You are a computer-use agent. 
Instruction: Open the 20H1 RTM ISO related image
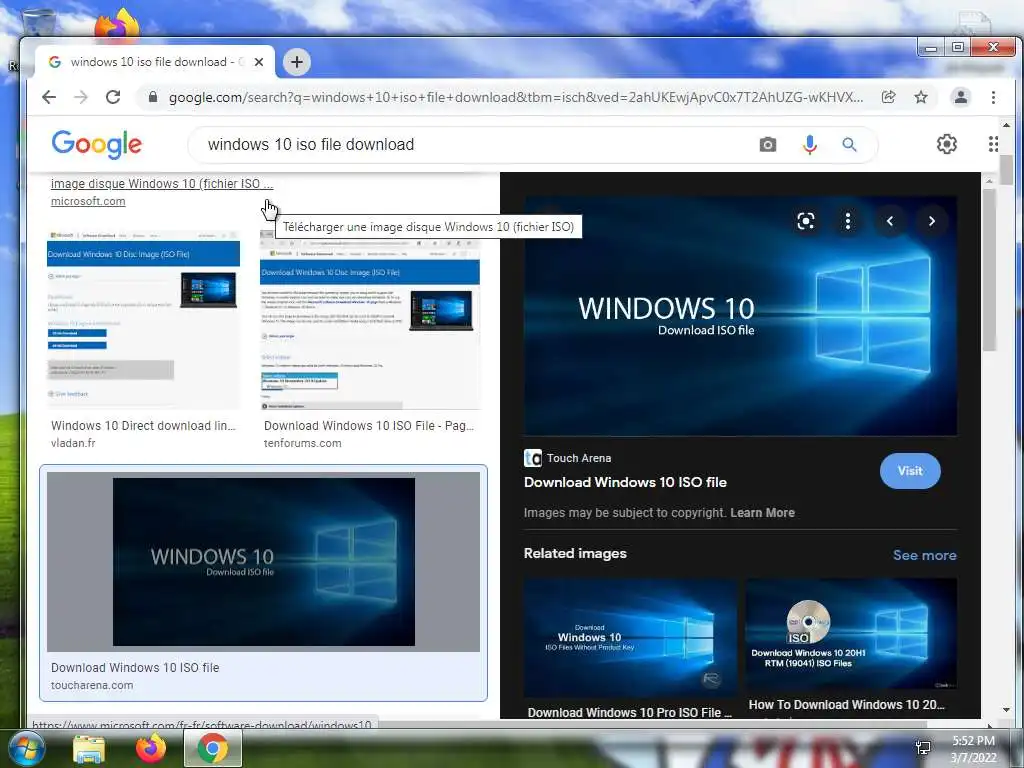(x=851, y=633)
